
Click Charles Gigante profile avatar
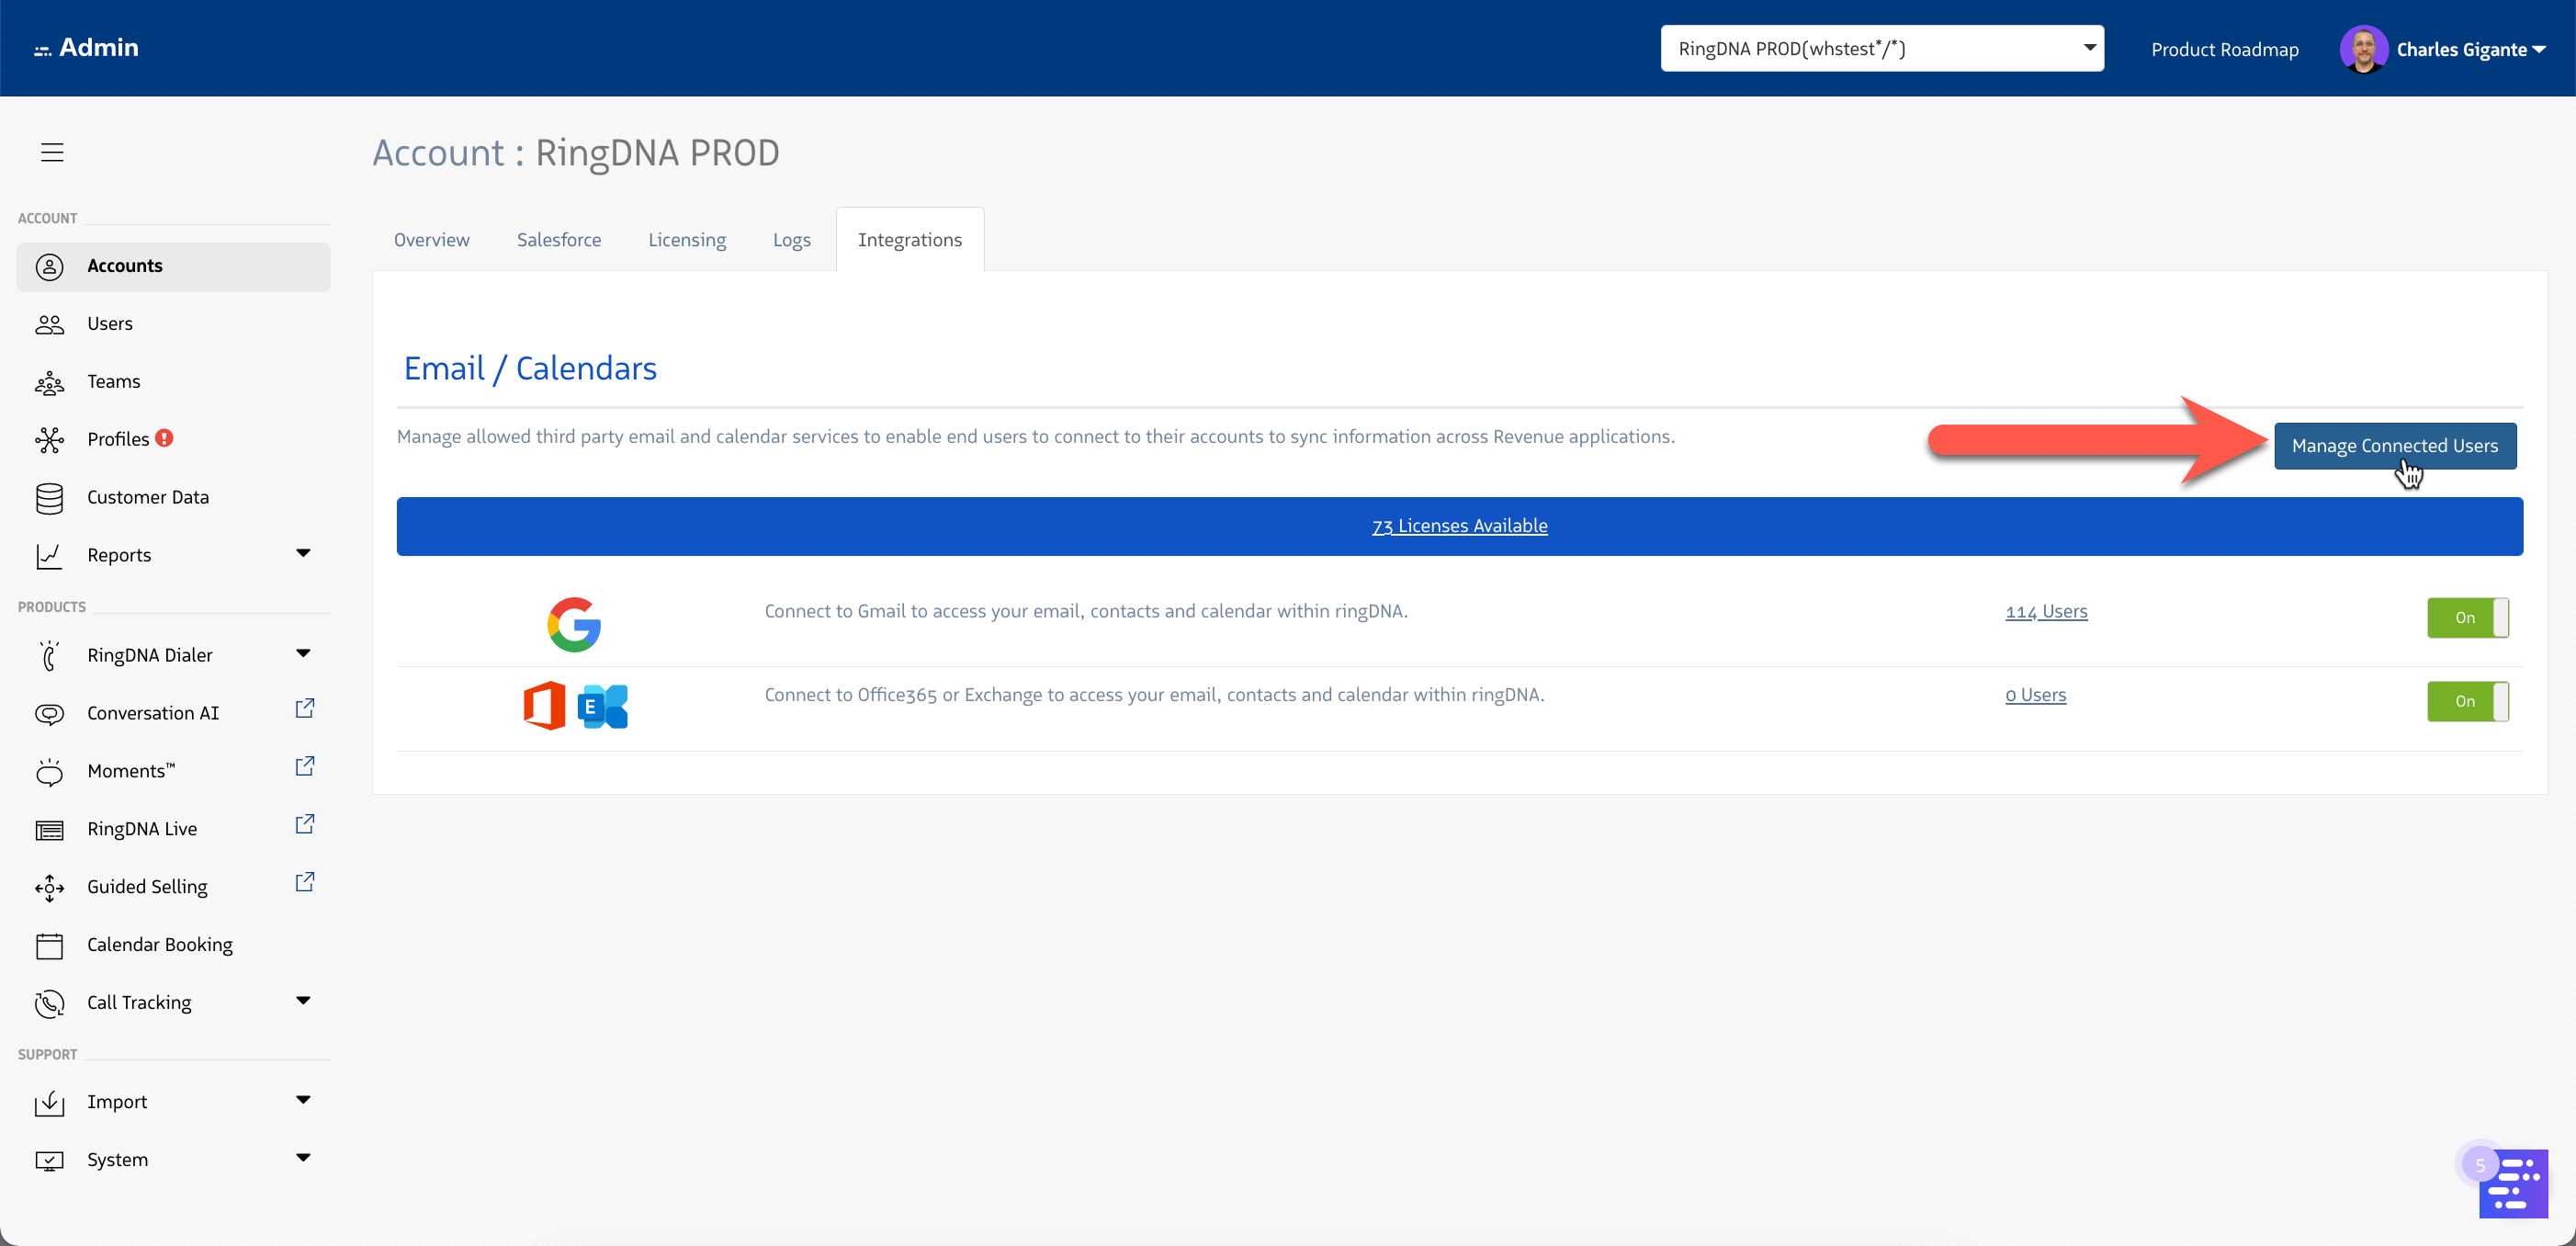2363,49
